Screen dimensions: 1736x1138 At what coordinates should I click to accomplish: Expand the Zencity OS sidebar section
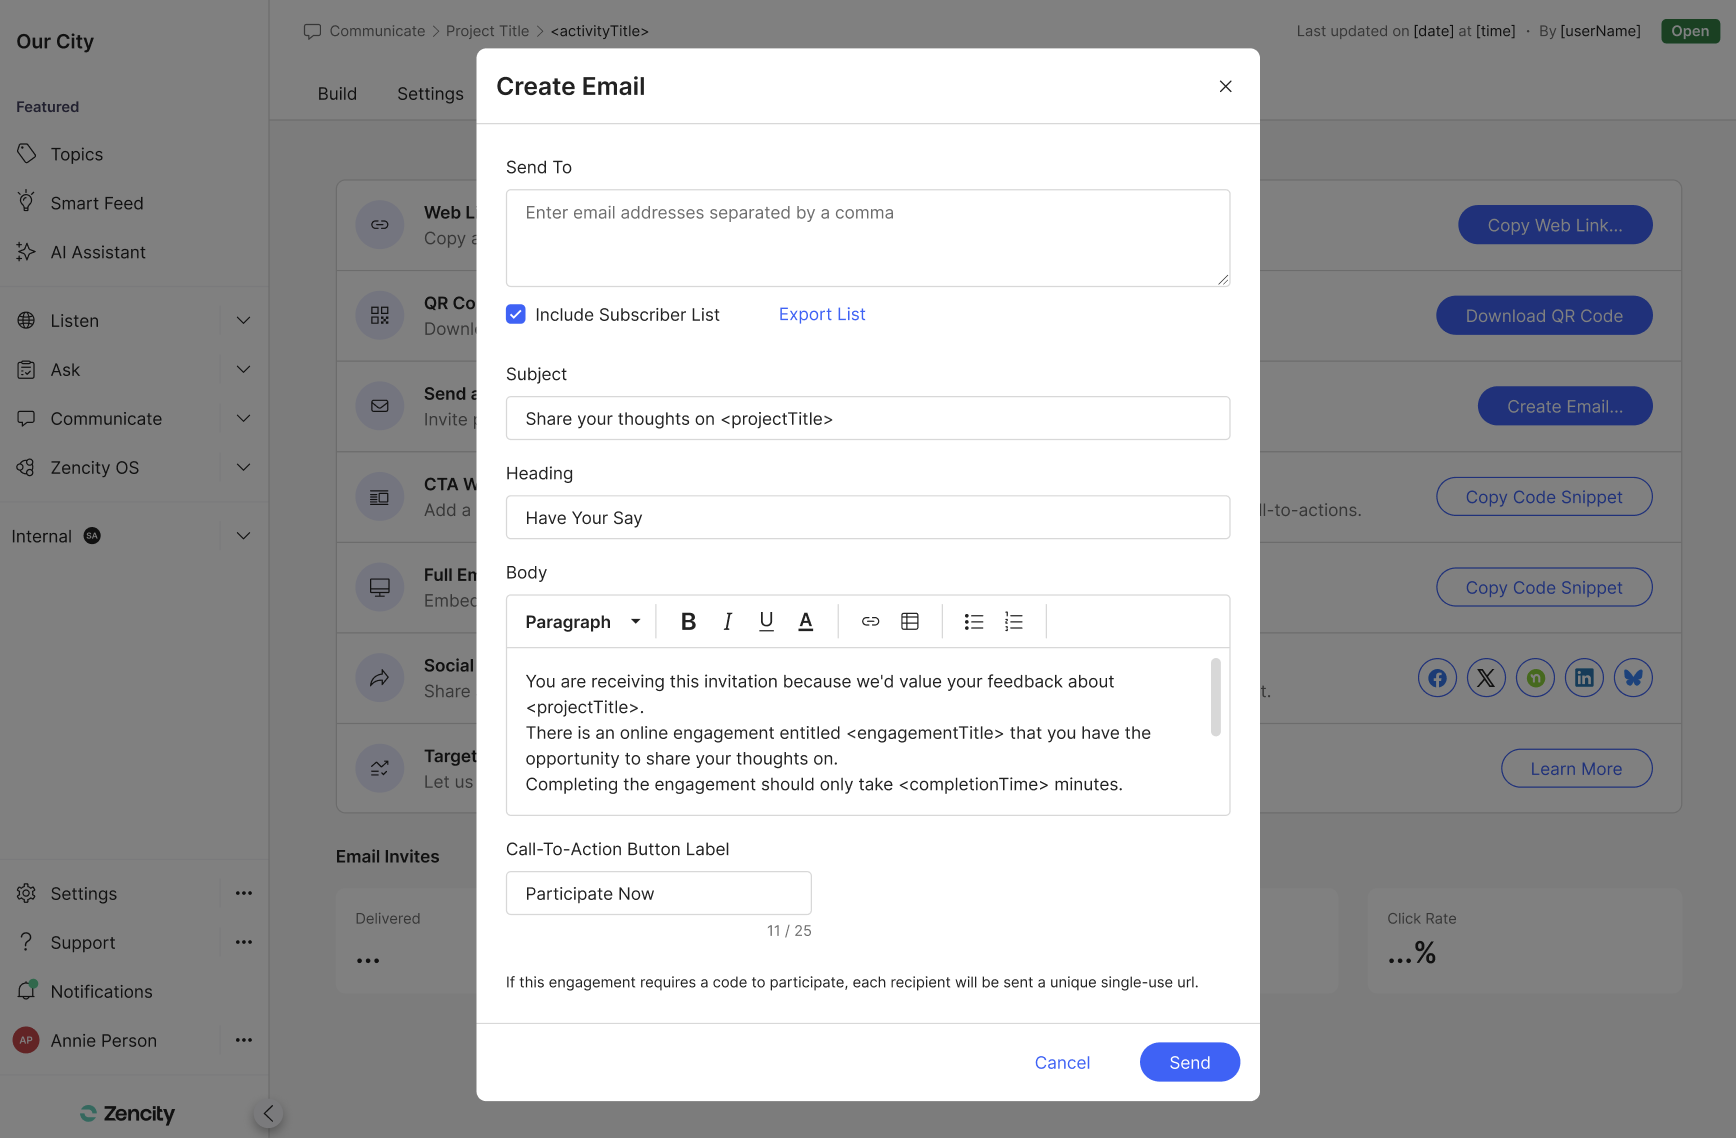[243, 468]
